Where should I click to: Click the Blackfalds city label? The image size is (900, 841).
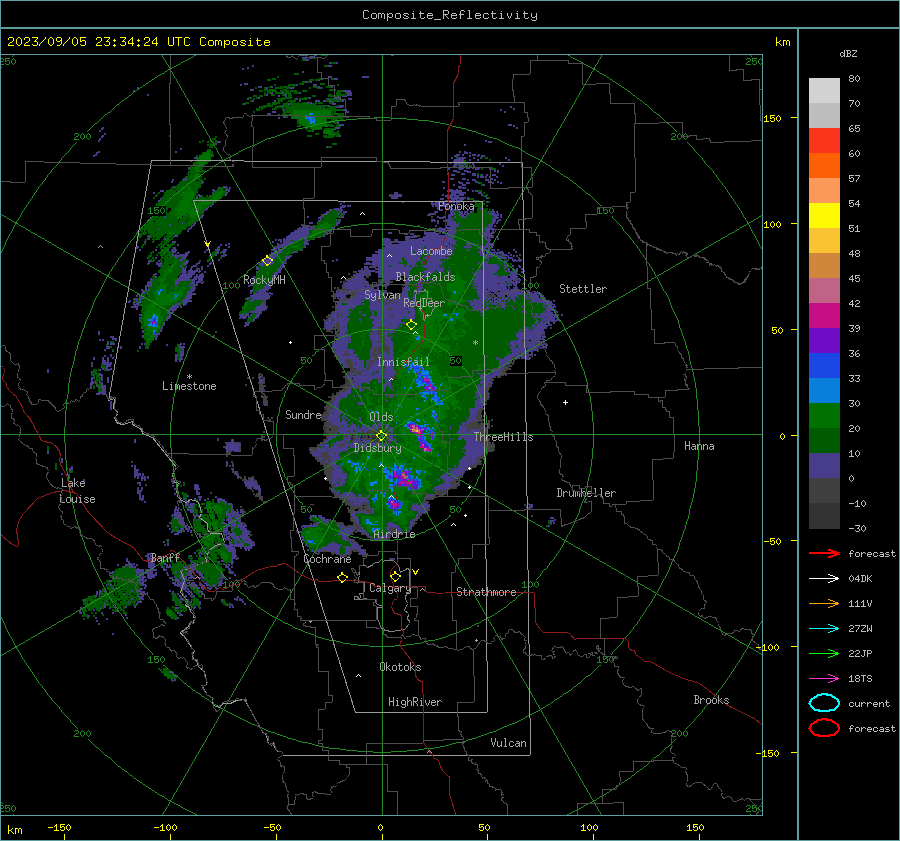[425, 277]
